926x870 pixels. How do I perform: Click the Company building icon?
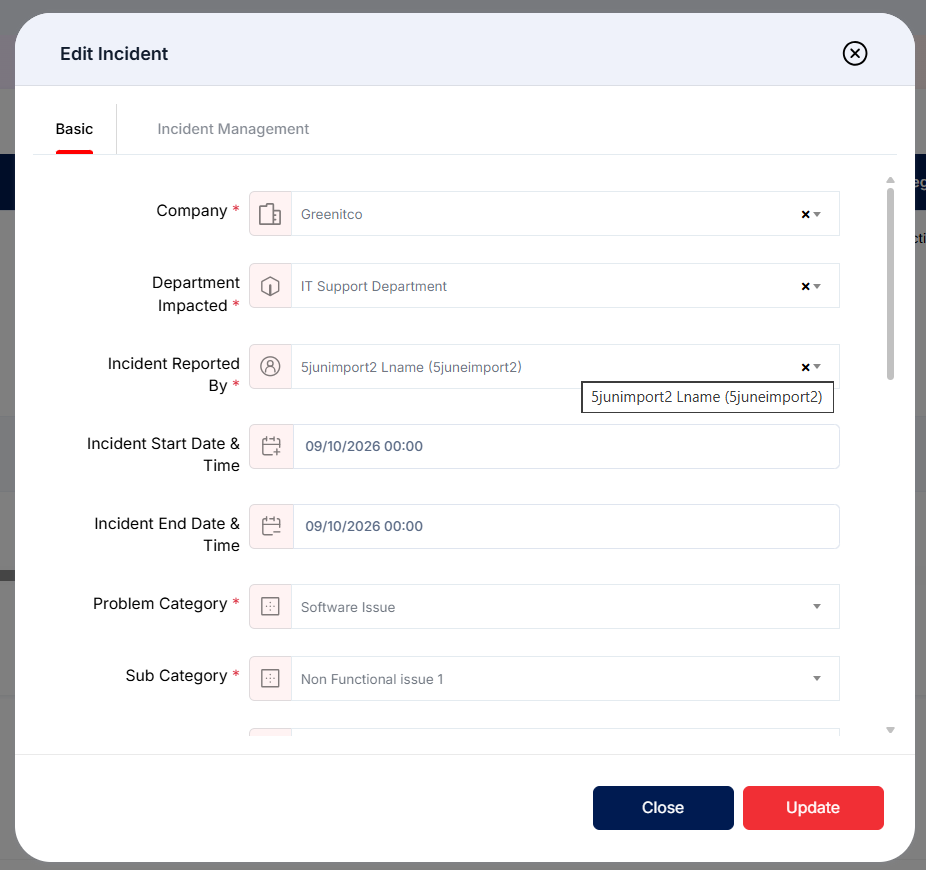[270, 214]
